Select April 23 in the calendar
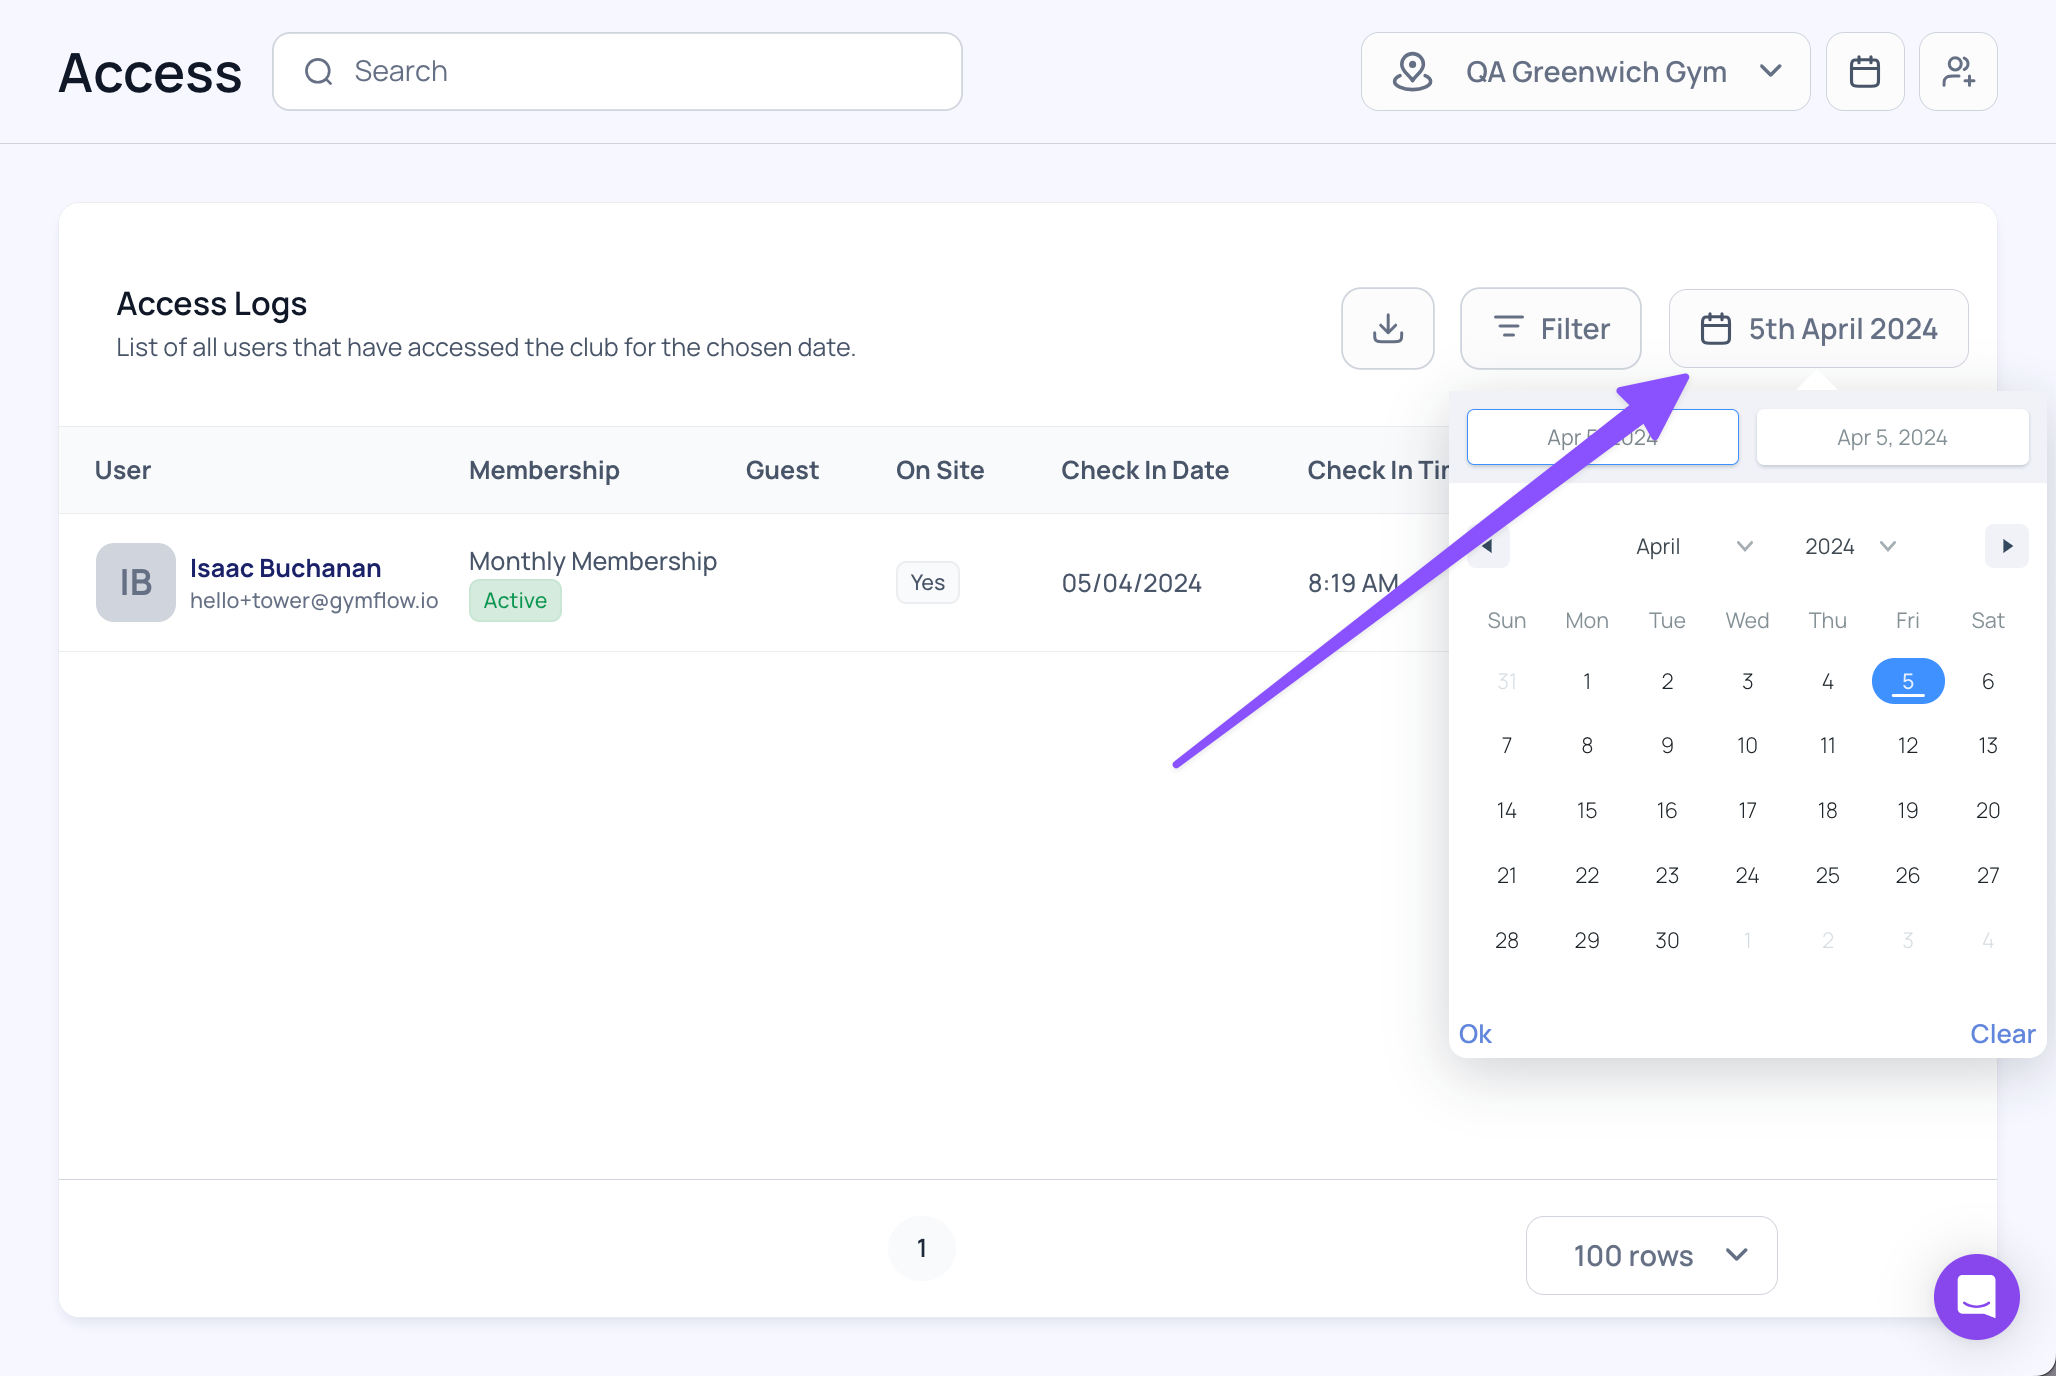The height and width of the screenshot is (1376, 2056). pyautogui.click(x=1667, y=875)
